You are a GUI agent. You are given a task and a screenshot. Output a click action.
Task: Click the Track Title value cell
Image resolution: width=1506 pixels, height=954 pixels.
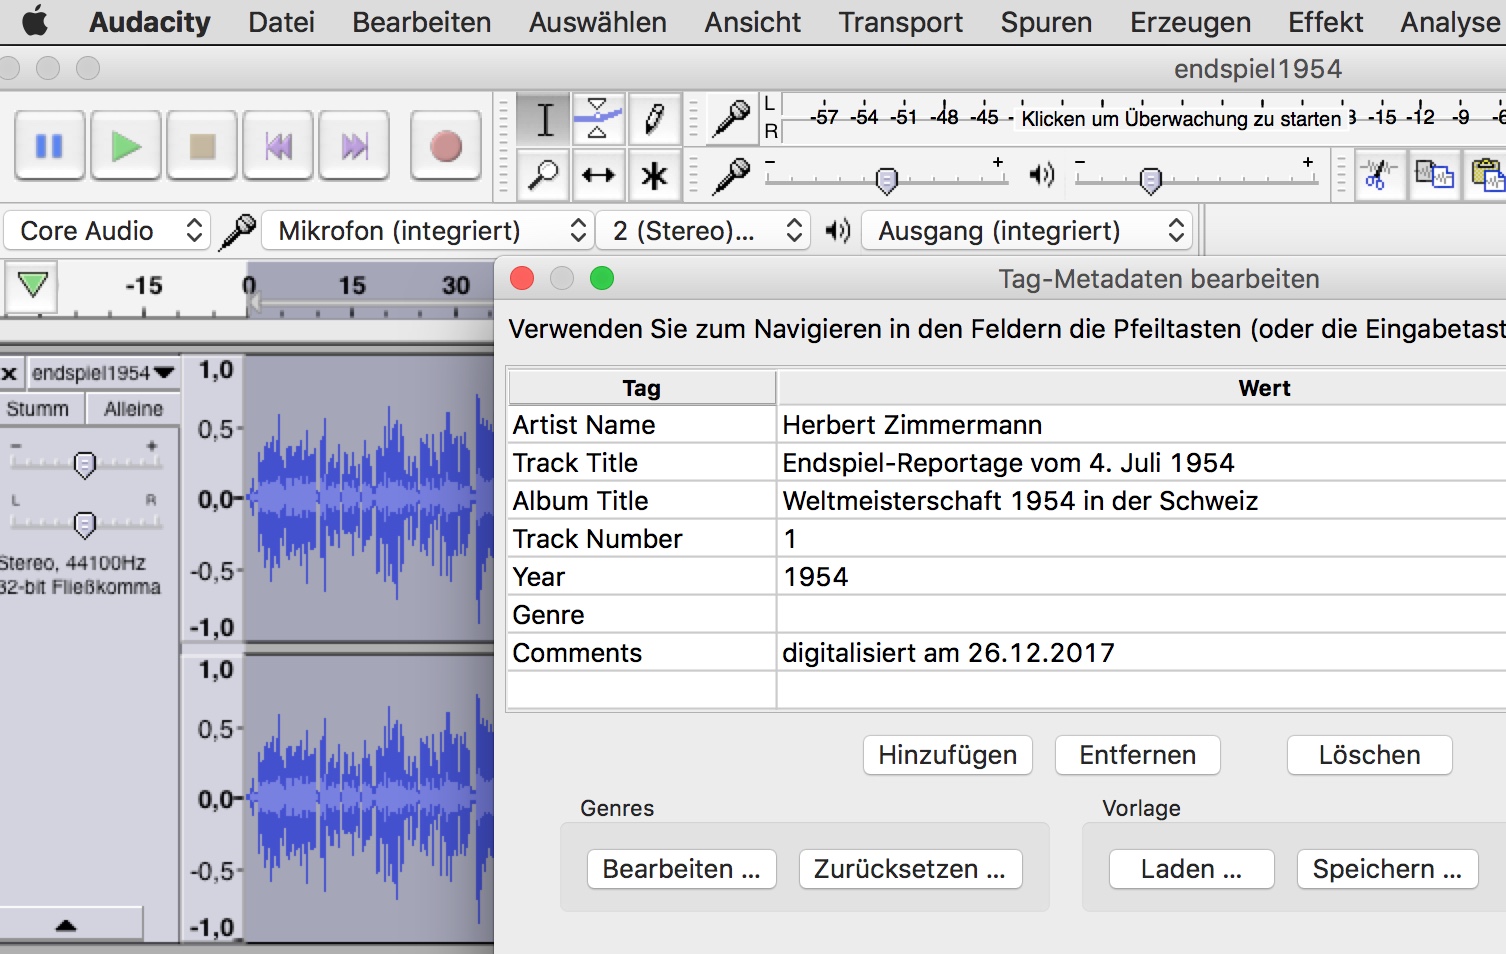tap(1141, 463)
